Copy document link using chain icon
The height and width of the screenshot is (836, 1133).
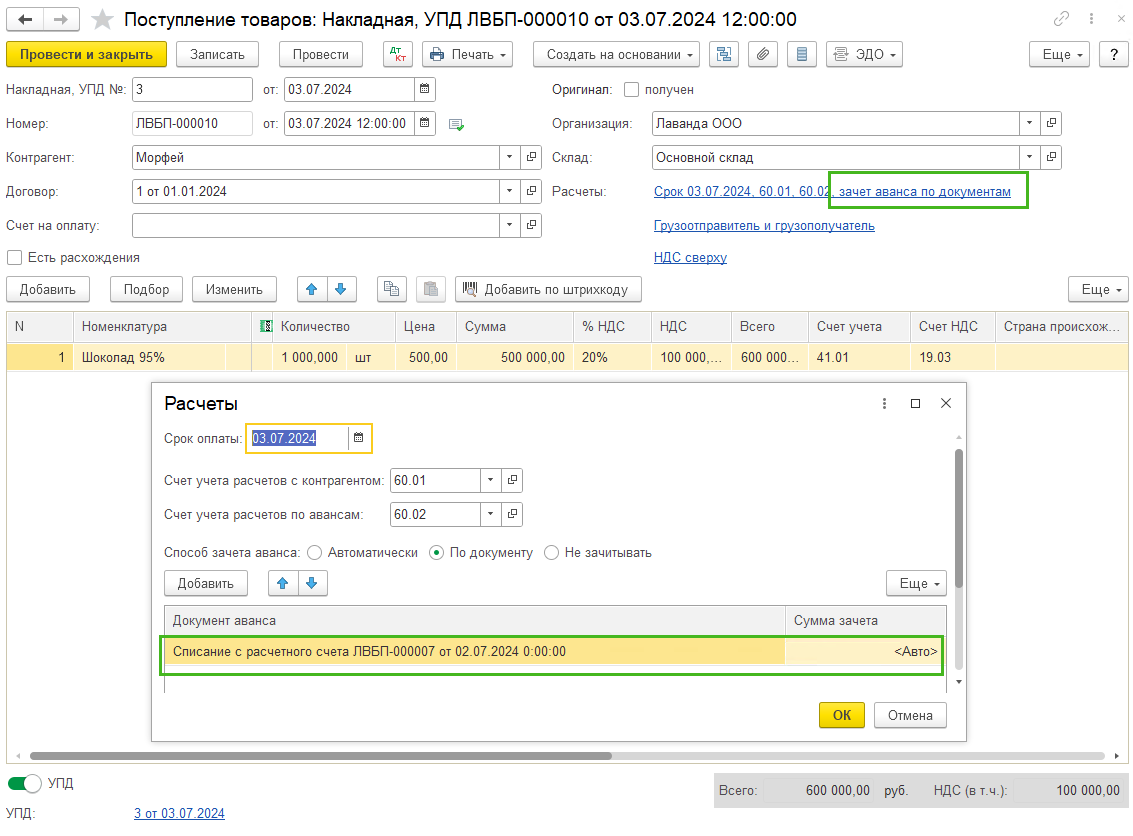coord(1061,19)
